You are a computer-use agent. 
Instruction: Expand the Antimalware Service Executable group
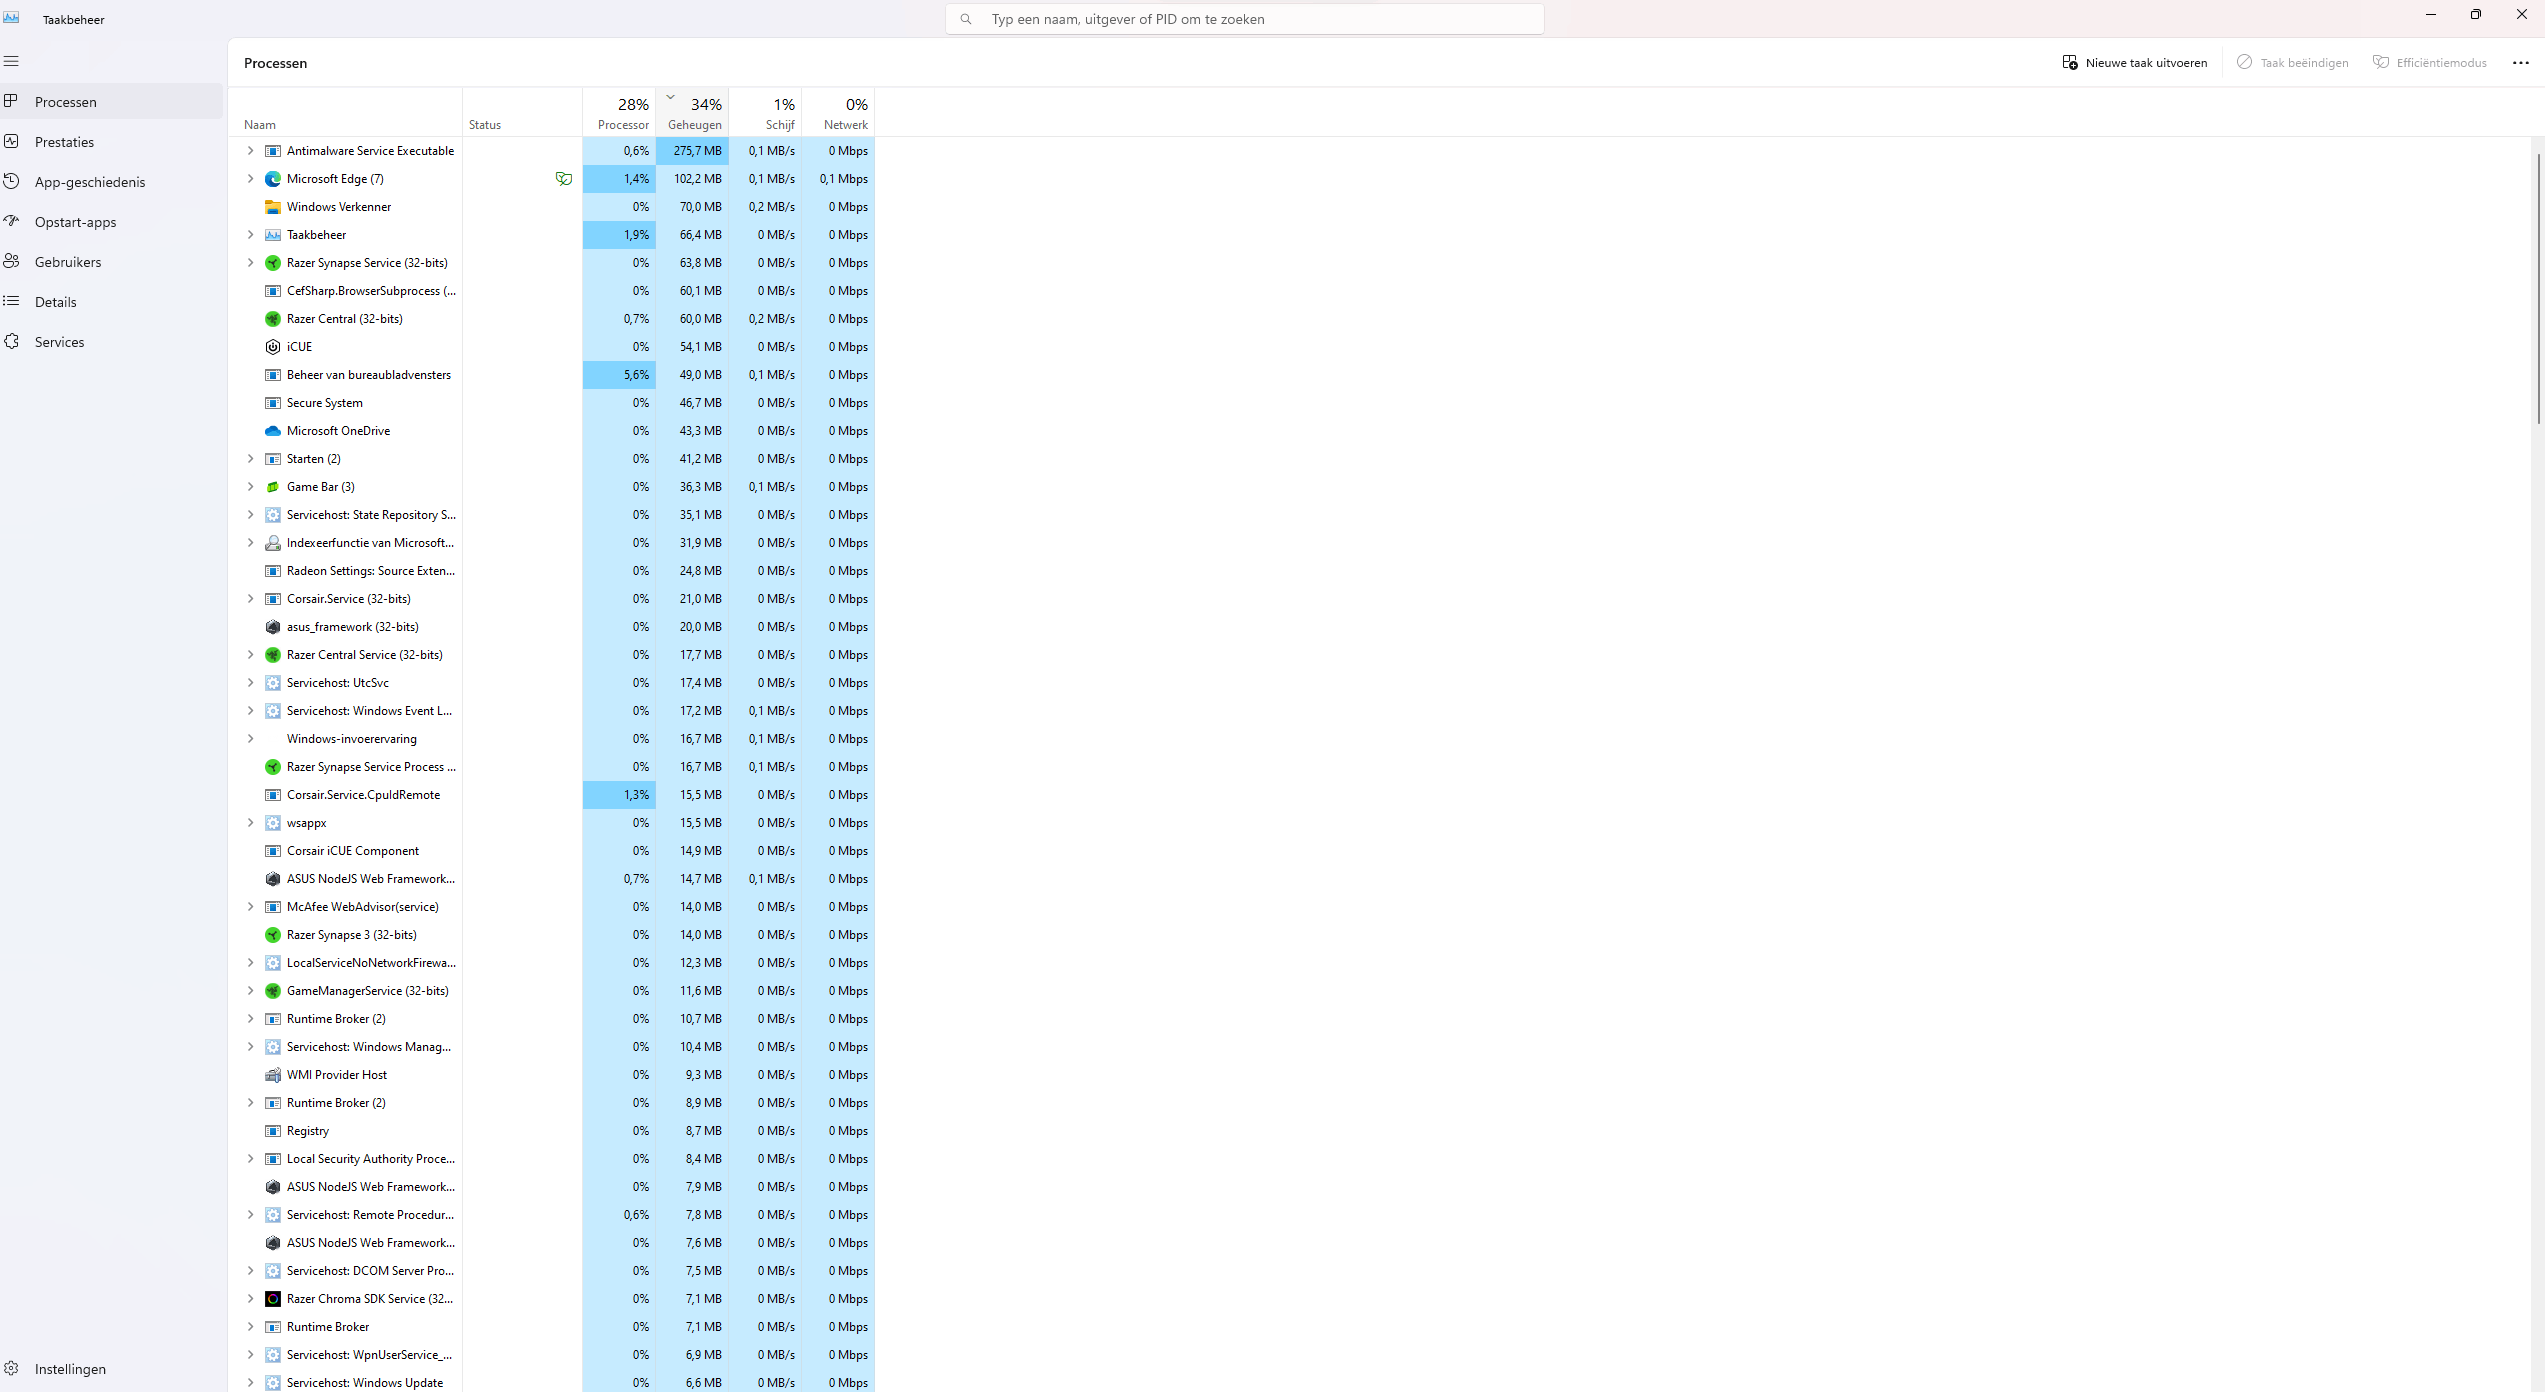pos(250,151)
